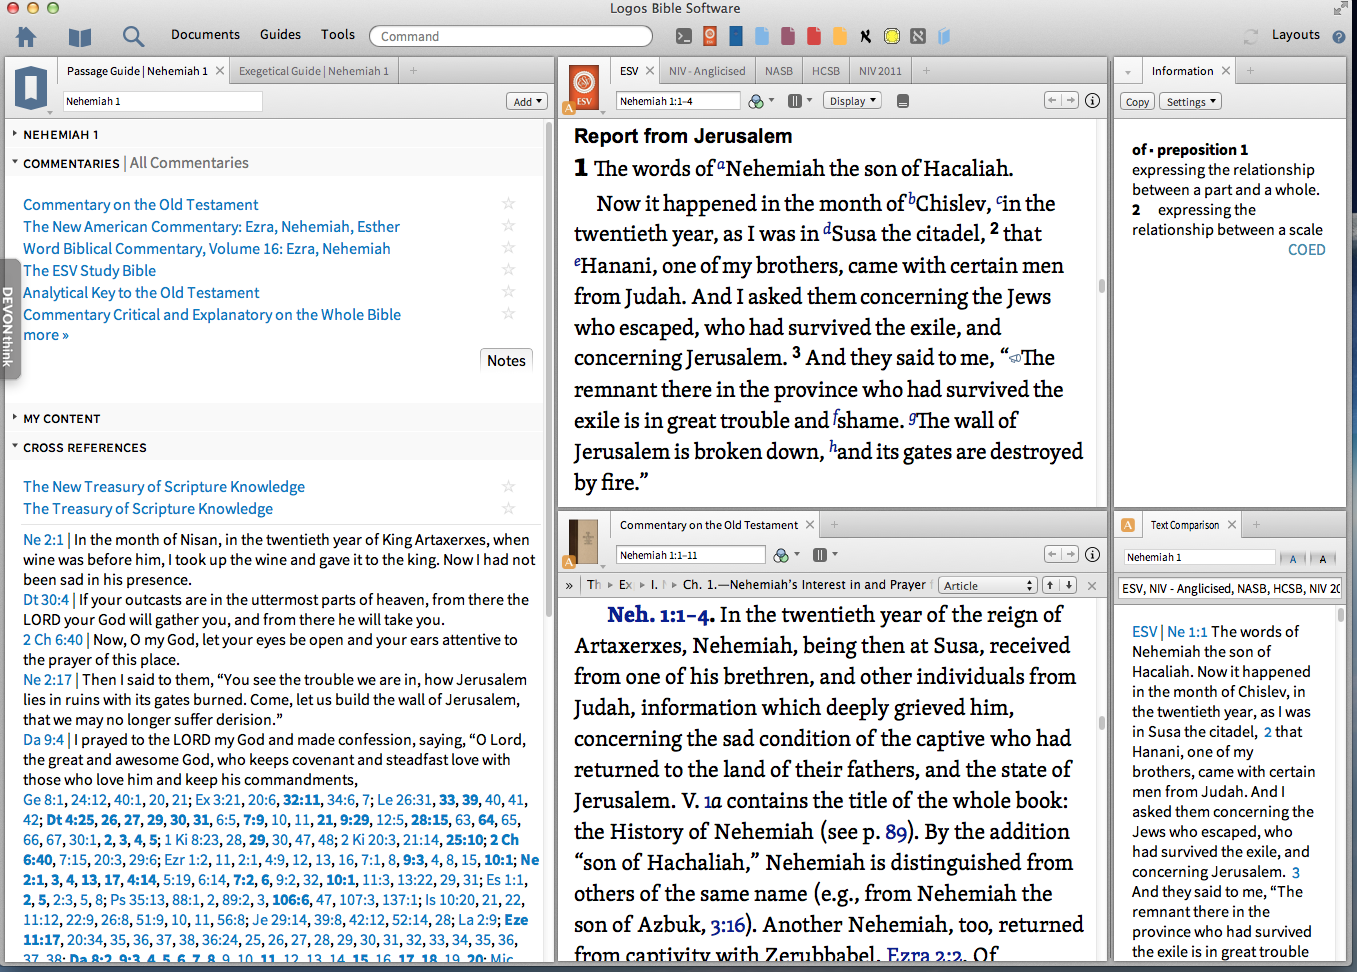Viewport: 1357px width, 972px height.
Task: Open the Settings dropdown in Information panel
Action: [x=1192, y=102]
